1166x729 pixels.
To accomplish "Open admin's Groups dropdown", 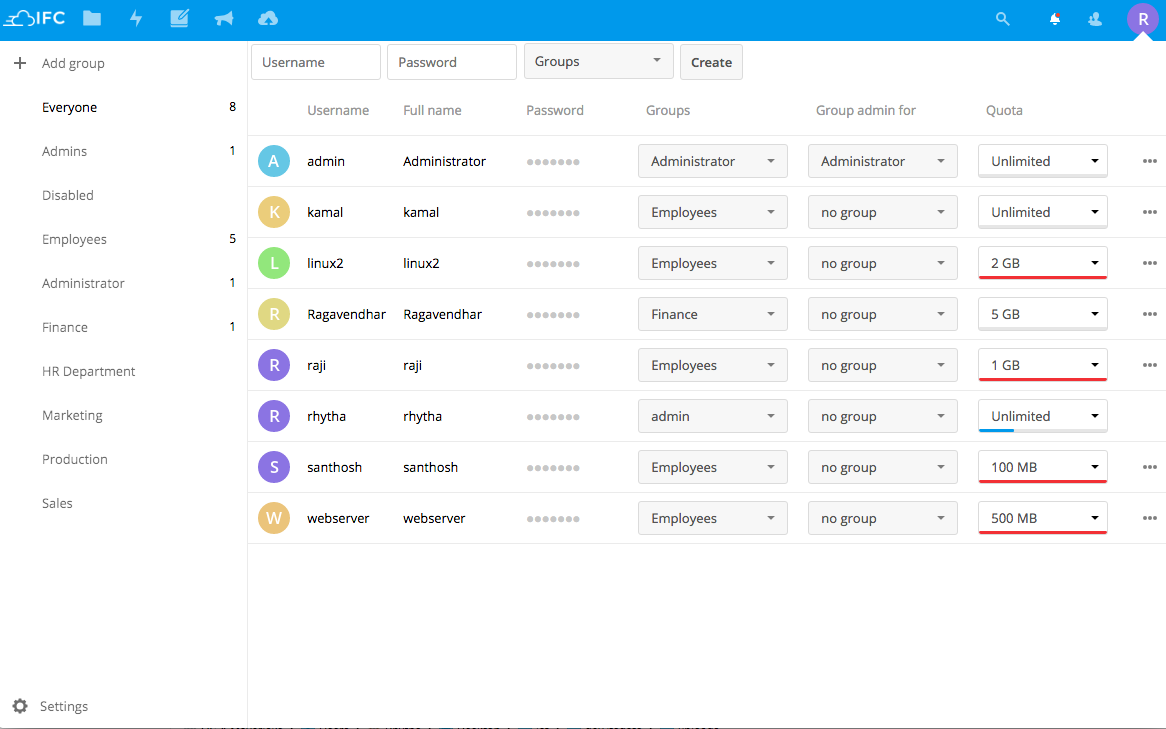I will pos(712,161).
